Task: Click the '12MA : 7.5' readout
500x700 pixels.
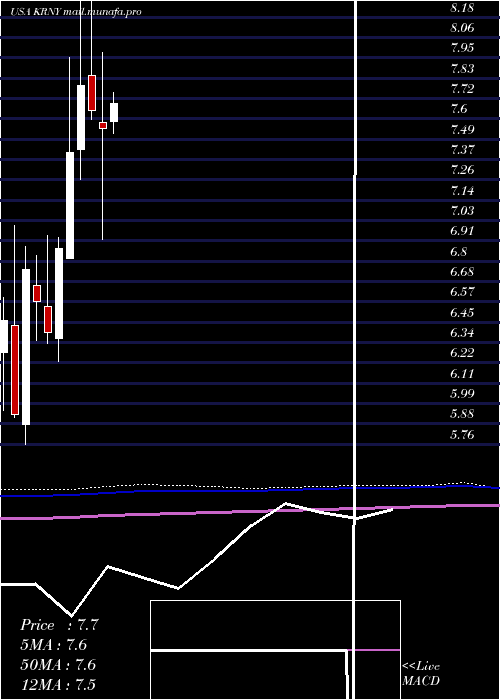Action: [x=58, y=685]
